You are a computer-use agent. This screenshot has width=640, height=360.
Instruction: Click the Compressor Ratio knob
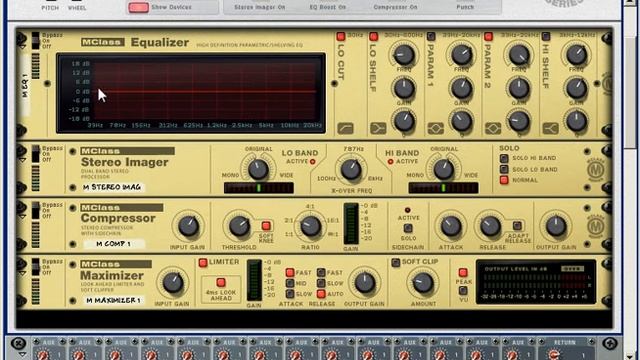(310, 227)
